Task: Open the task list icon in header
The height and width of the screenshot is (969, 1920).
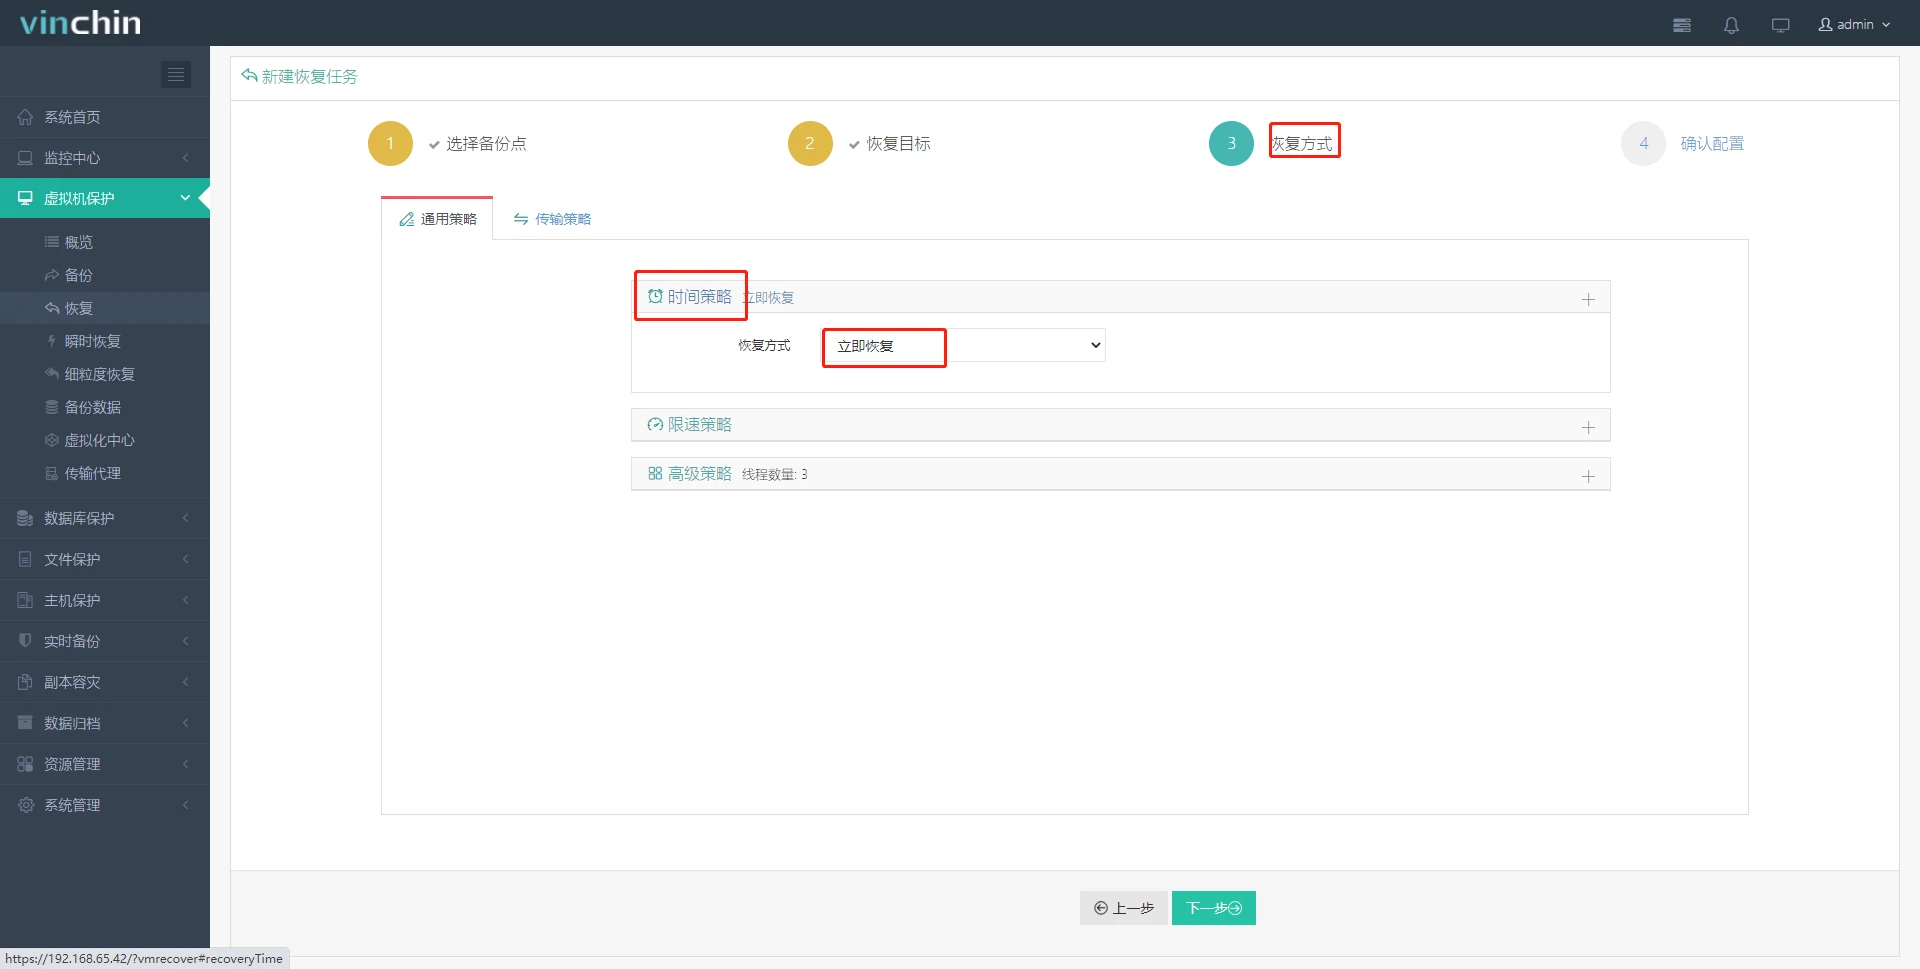Action: pos(1682,25)
